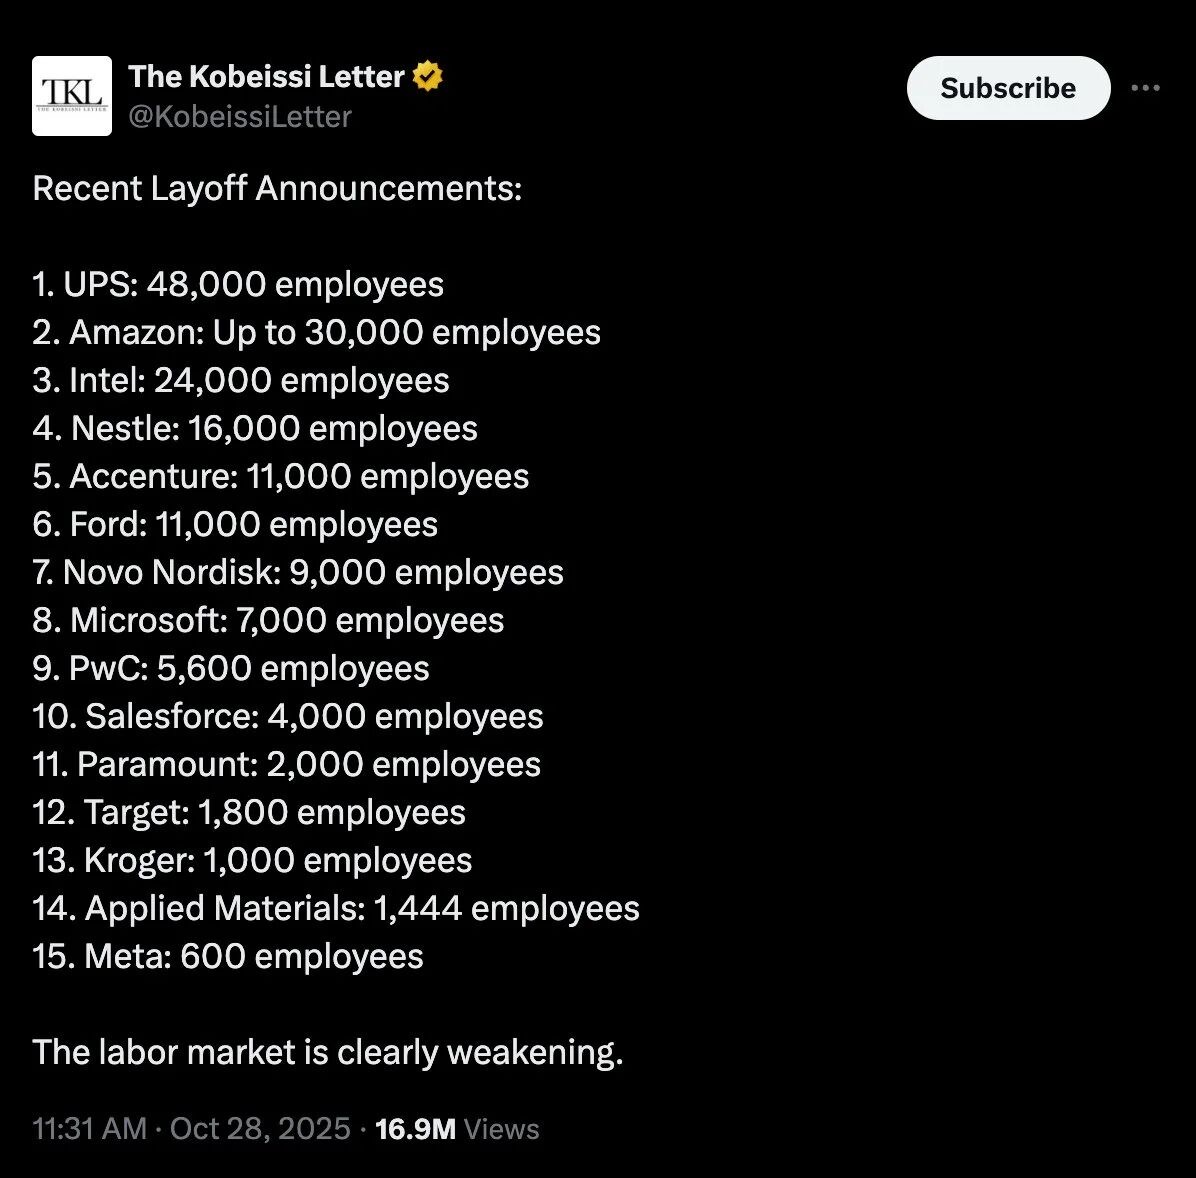Click the Novo Nordisk 9,000 employees line
This screenshot has height=1178, width=1196.
[298, 572]
